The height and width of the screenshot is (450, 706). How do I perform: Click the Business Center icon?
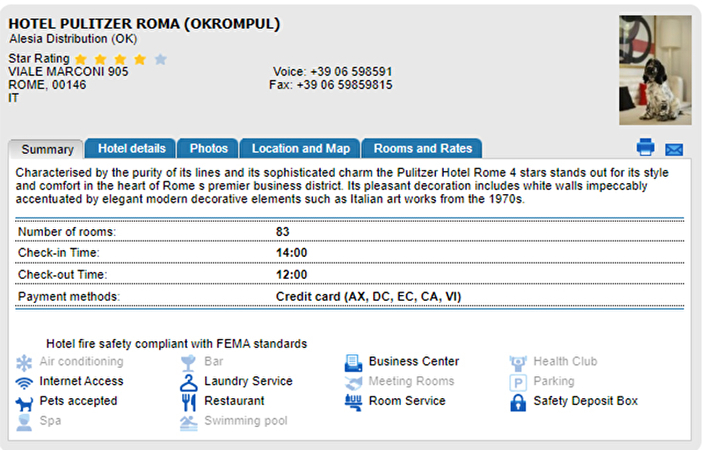tap(353, 363)
